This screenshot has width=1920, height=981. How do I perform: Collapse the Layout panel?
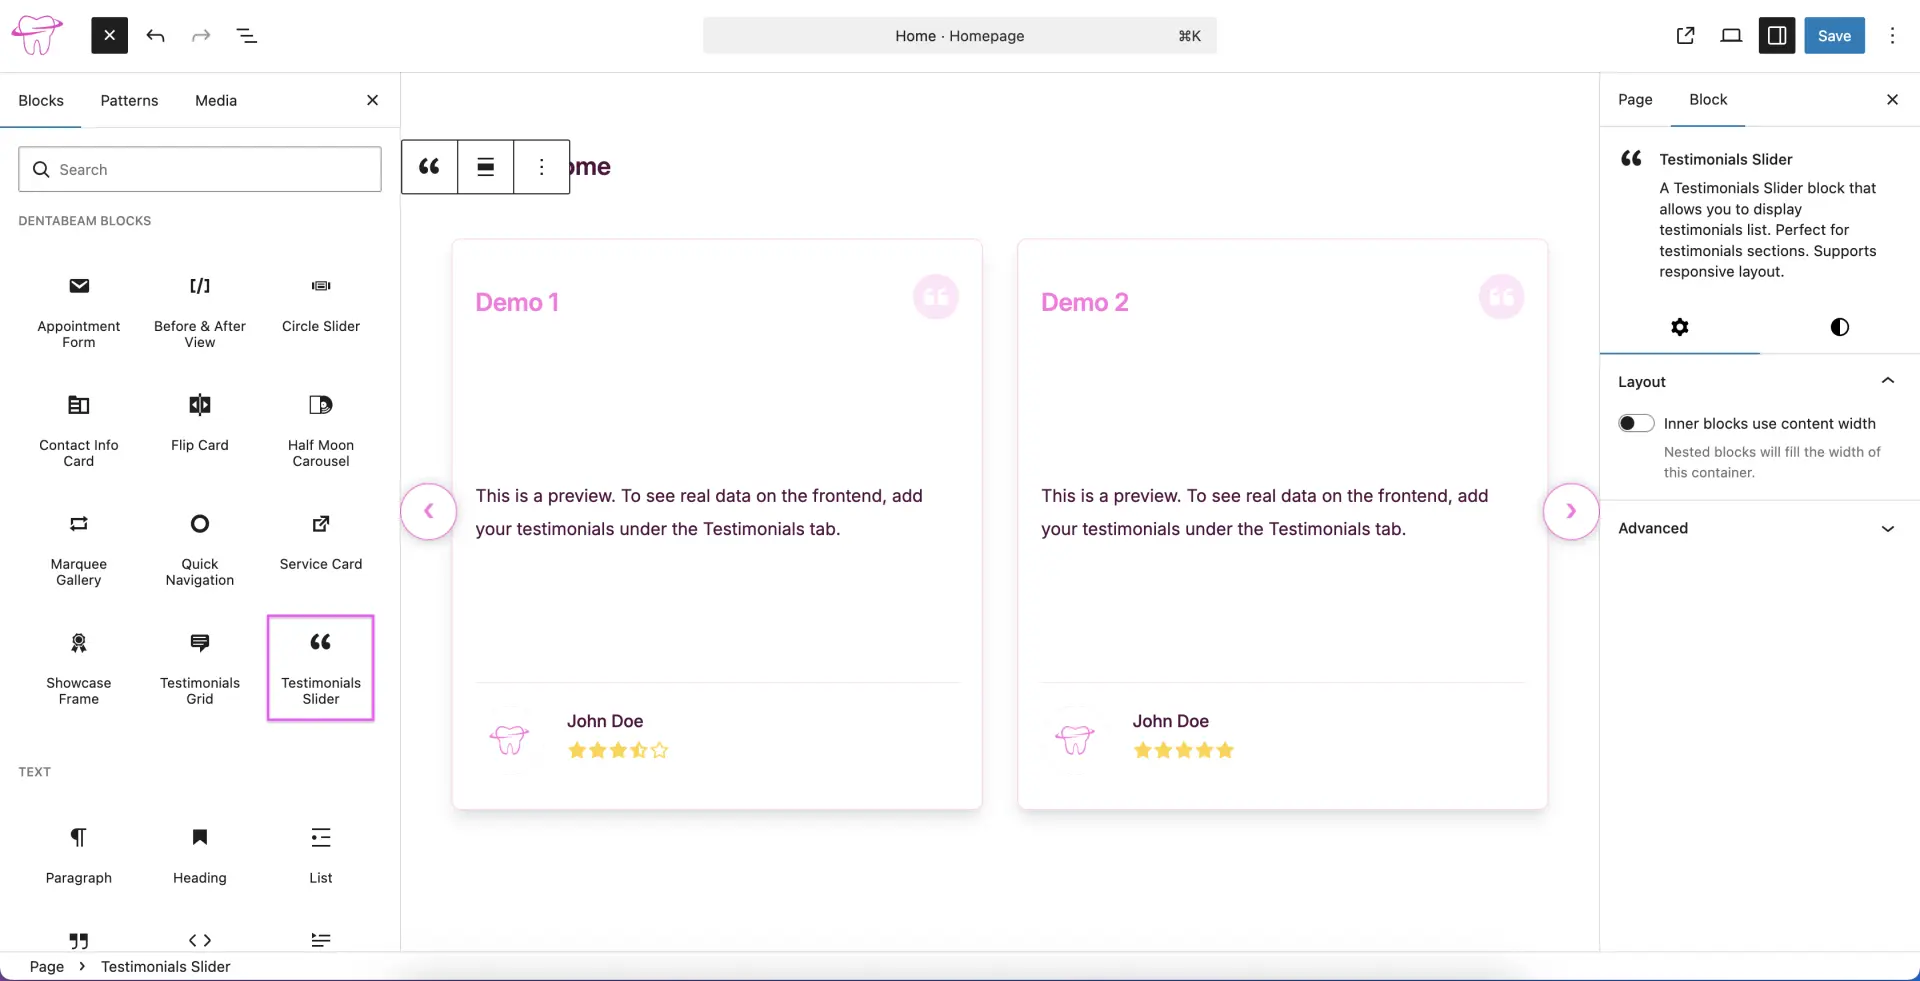[x=1760, y=382]
